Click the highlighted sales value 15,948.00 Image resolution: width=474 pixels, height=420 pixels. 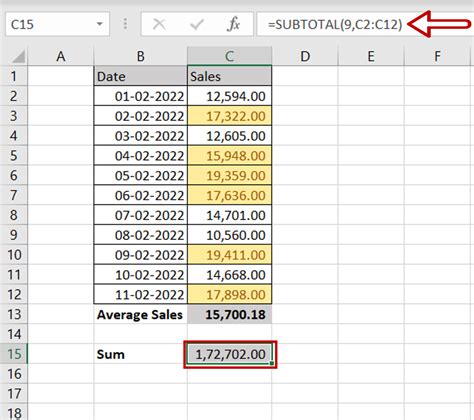tap(230, 156)
